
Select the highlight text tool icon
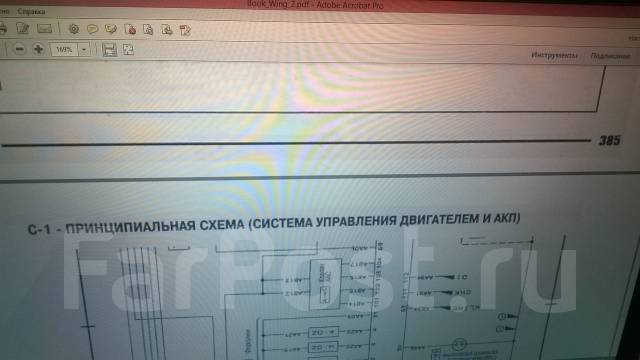click(111, 29)
